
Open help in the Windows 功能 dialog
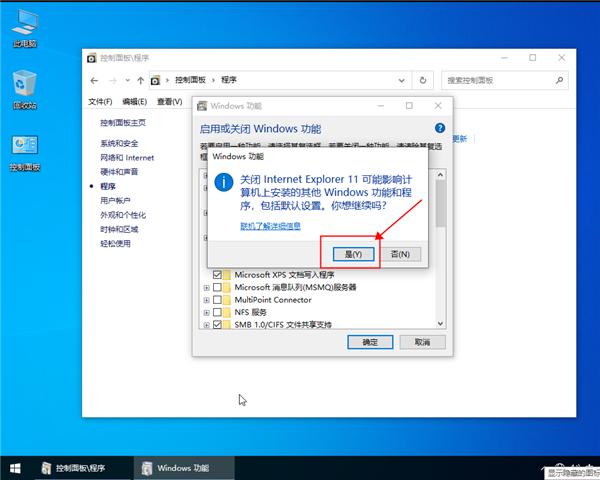point(440,128)
